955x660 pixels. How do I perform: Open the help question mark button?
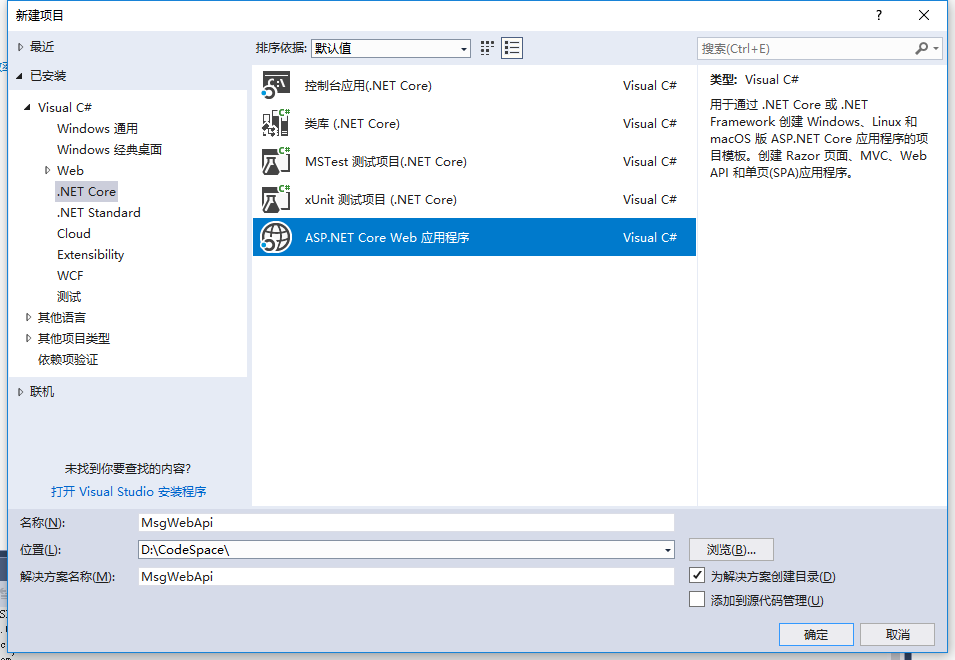point(878,15)
